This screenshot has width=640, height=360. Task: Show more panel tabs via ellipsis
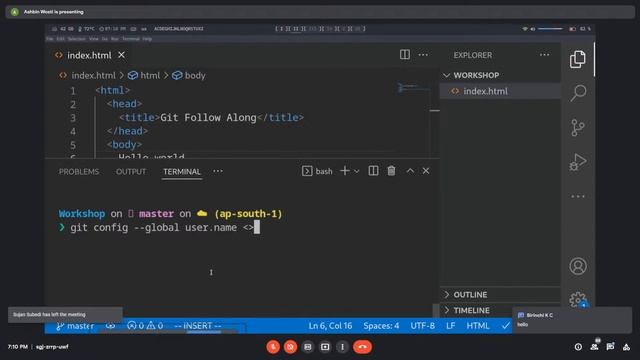[x=218, y=171]
